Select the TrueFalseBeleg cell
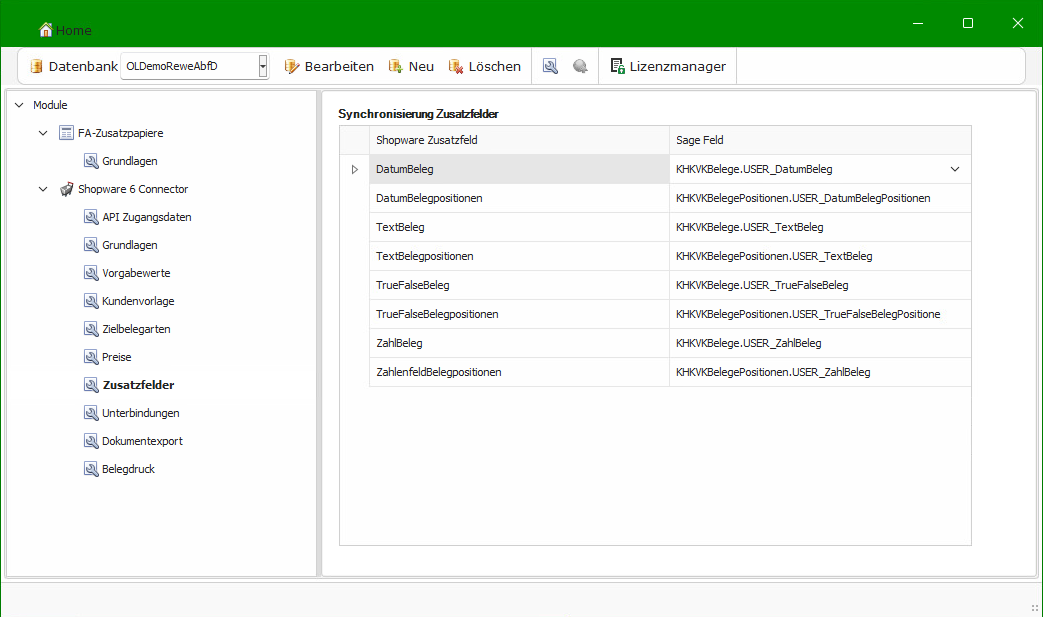Image resolution: width=1043 pixels, height=617 pixels. [x=519, y=285]
